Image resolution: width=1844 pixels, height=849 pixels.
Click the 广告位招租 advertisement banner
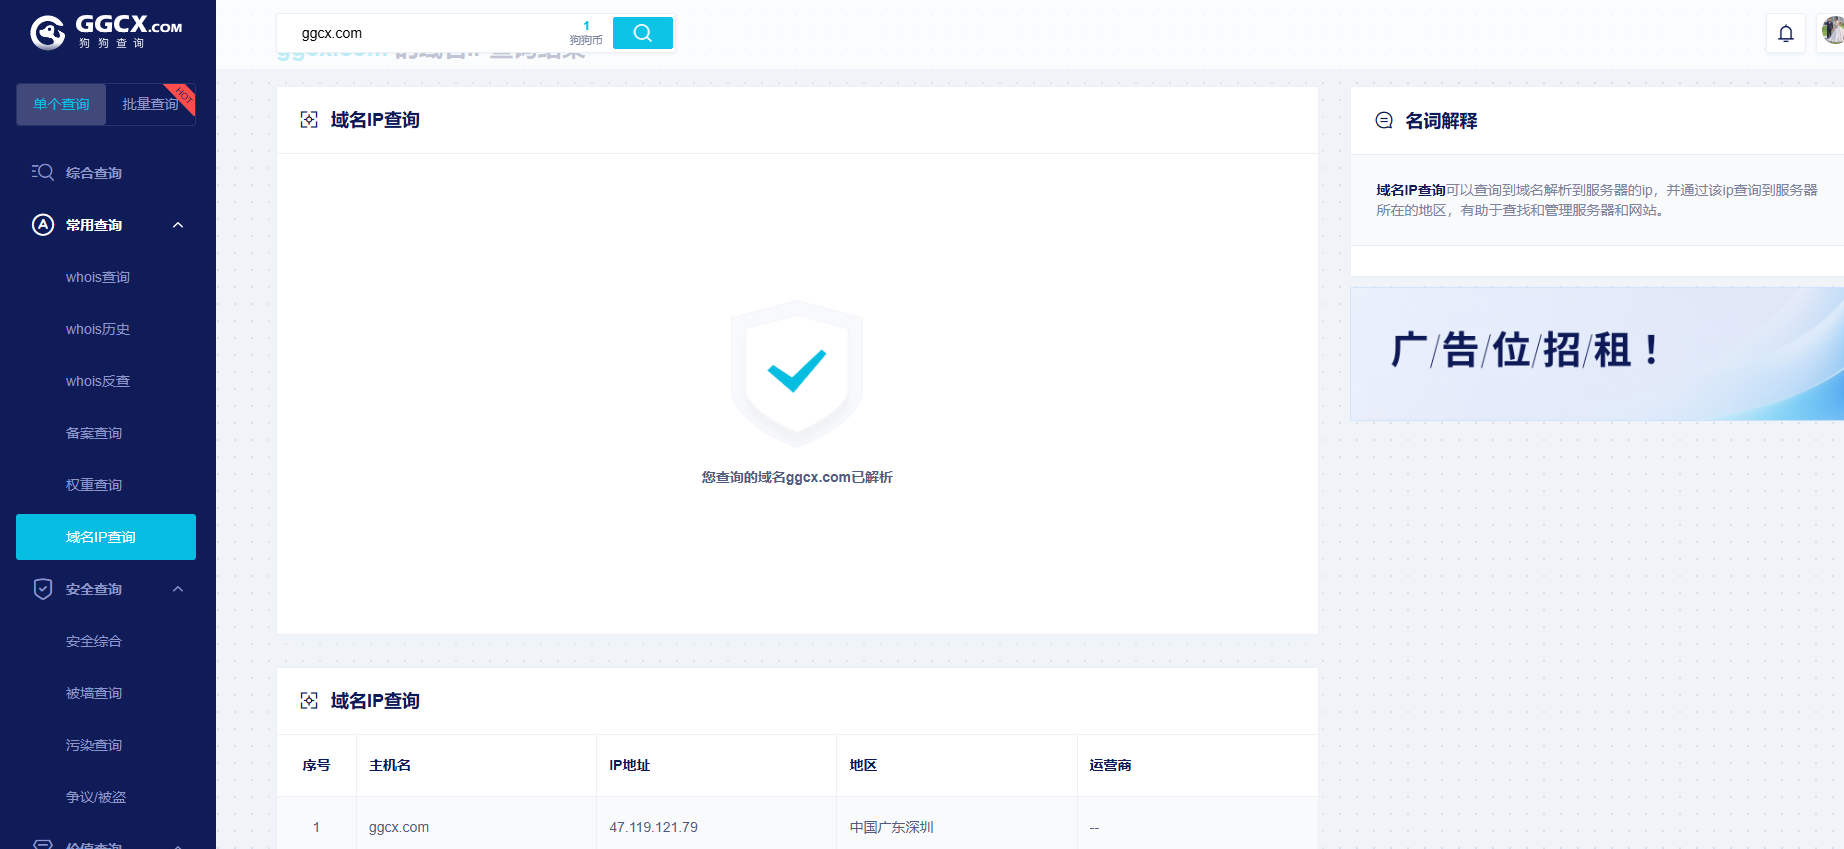tap(1597, 354)
